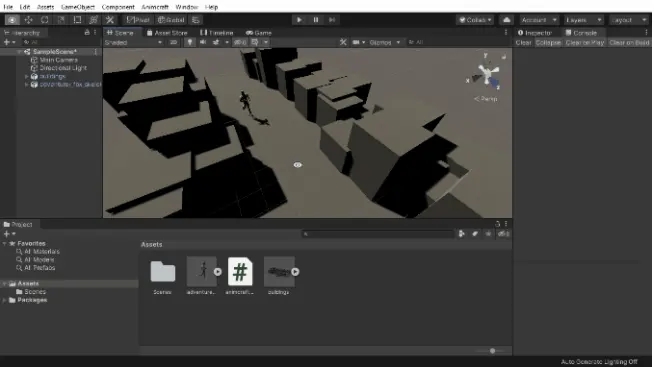654x367 pixels.
Task: Expand the adventurer object in Hierarchy
Action: tap(27, 84)
